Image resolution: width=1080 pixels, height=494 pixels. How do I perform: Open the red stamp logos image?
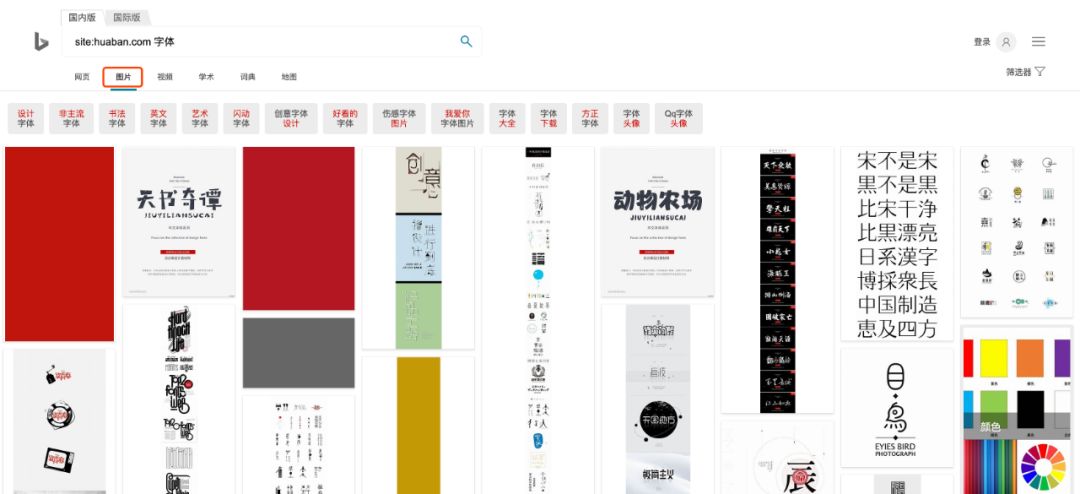point(59,421)
